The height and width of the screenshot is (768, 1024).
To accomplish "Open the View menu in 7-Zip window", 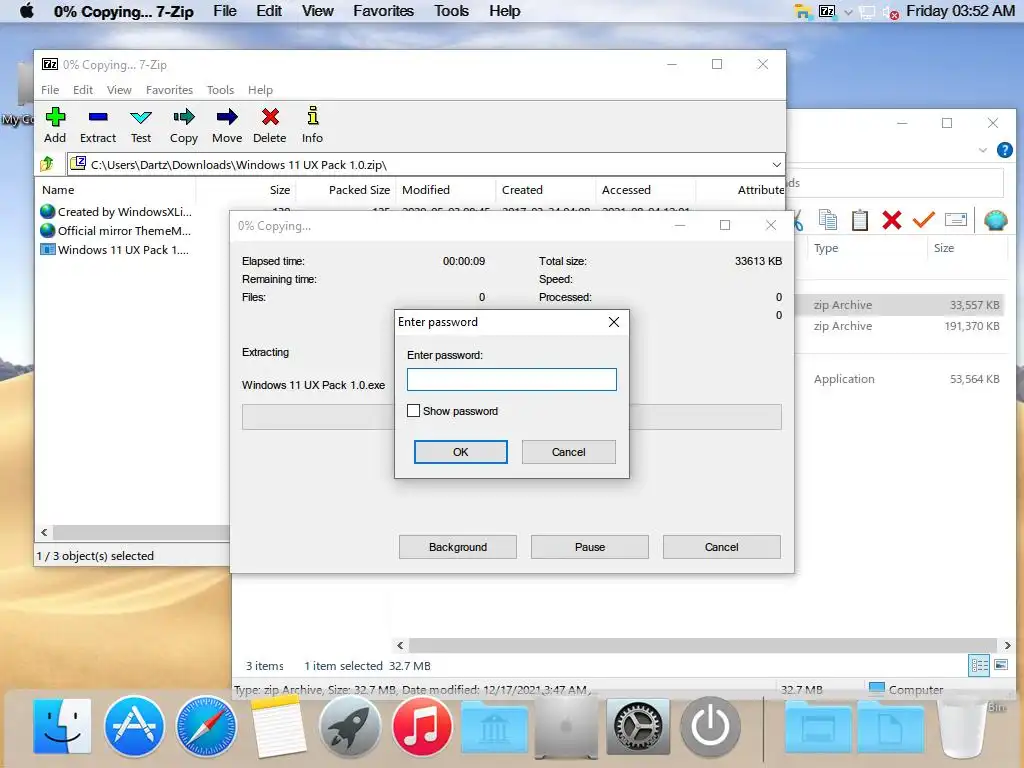I will (x=119, y=90).
